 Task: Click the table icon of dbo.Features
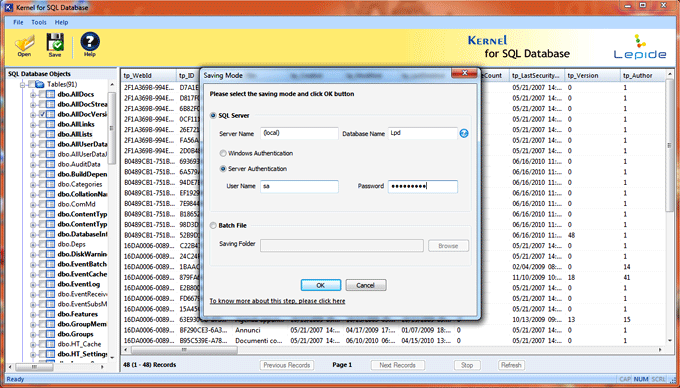click(x=50, y=314)
